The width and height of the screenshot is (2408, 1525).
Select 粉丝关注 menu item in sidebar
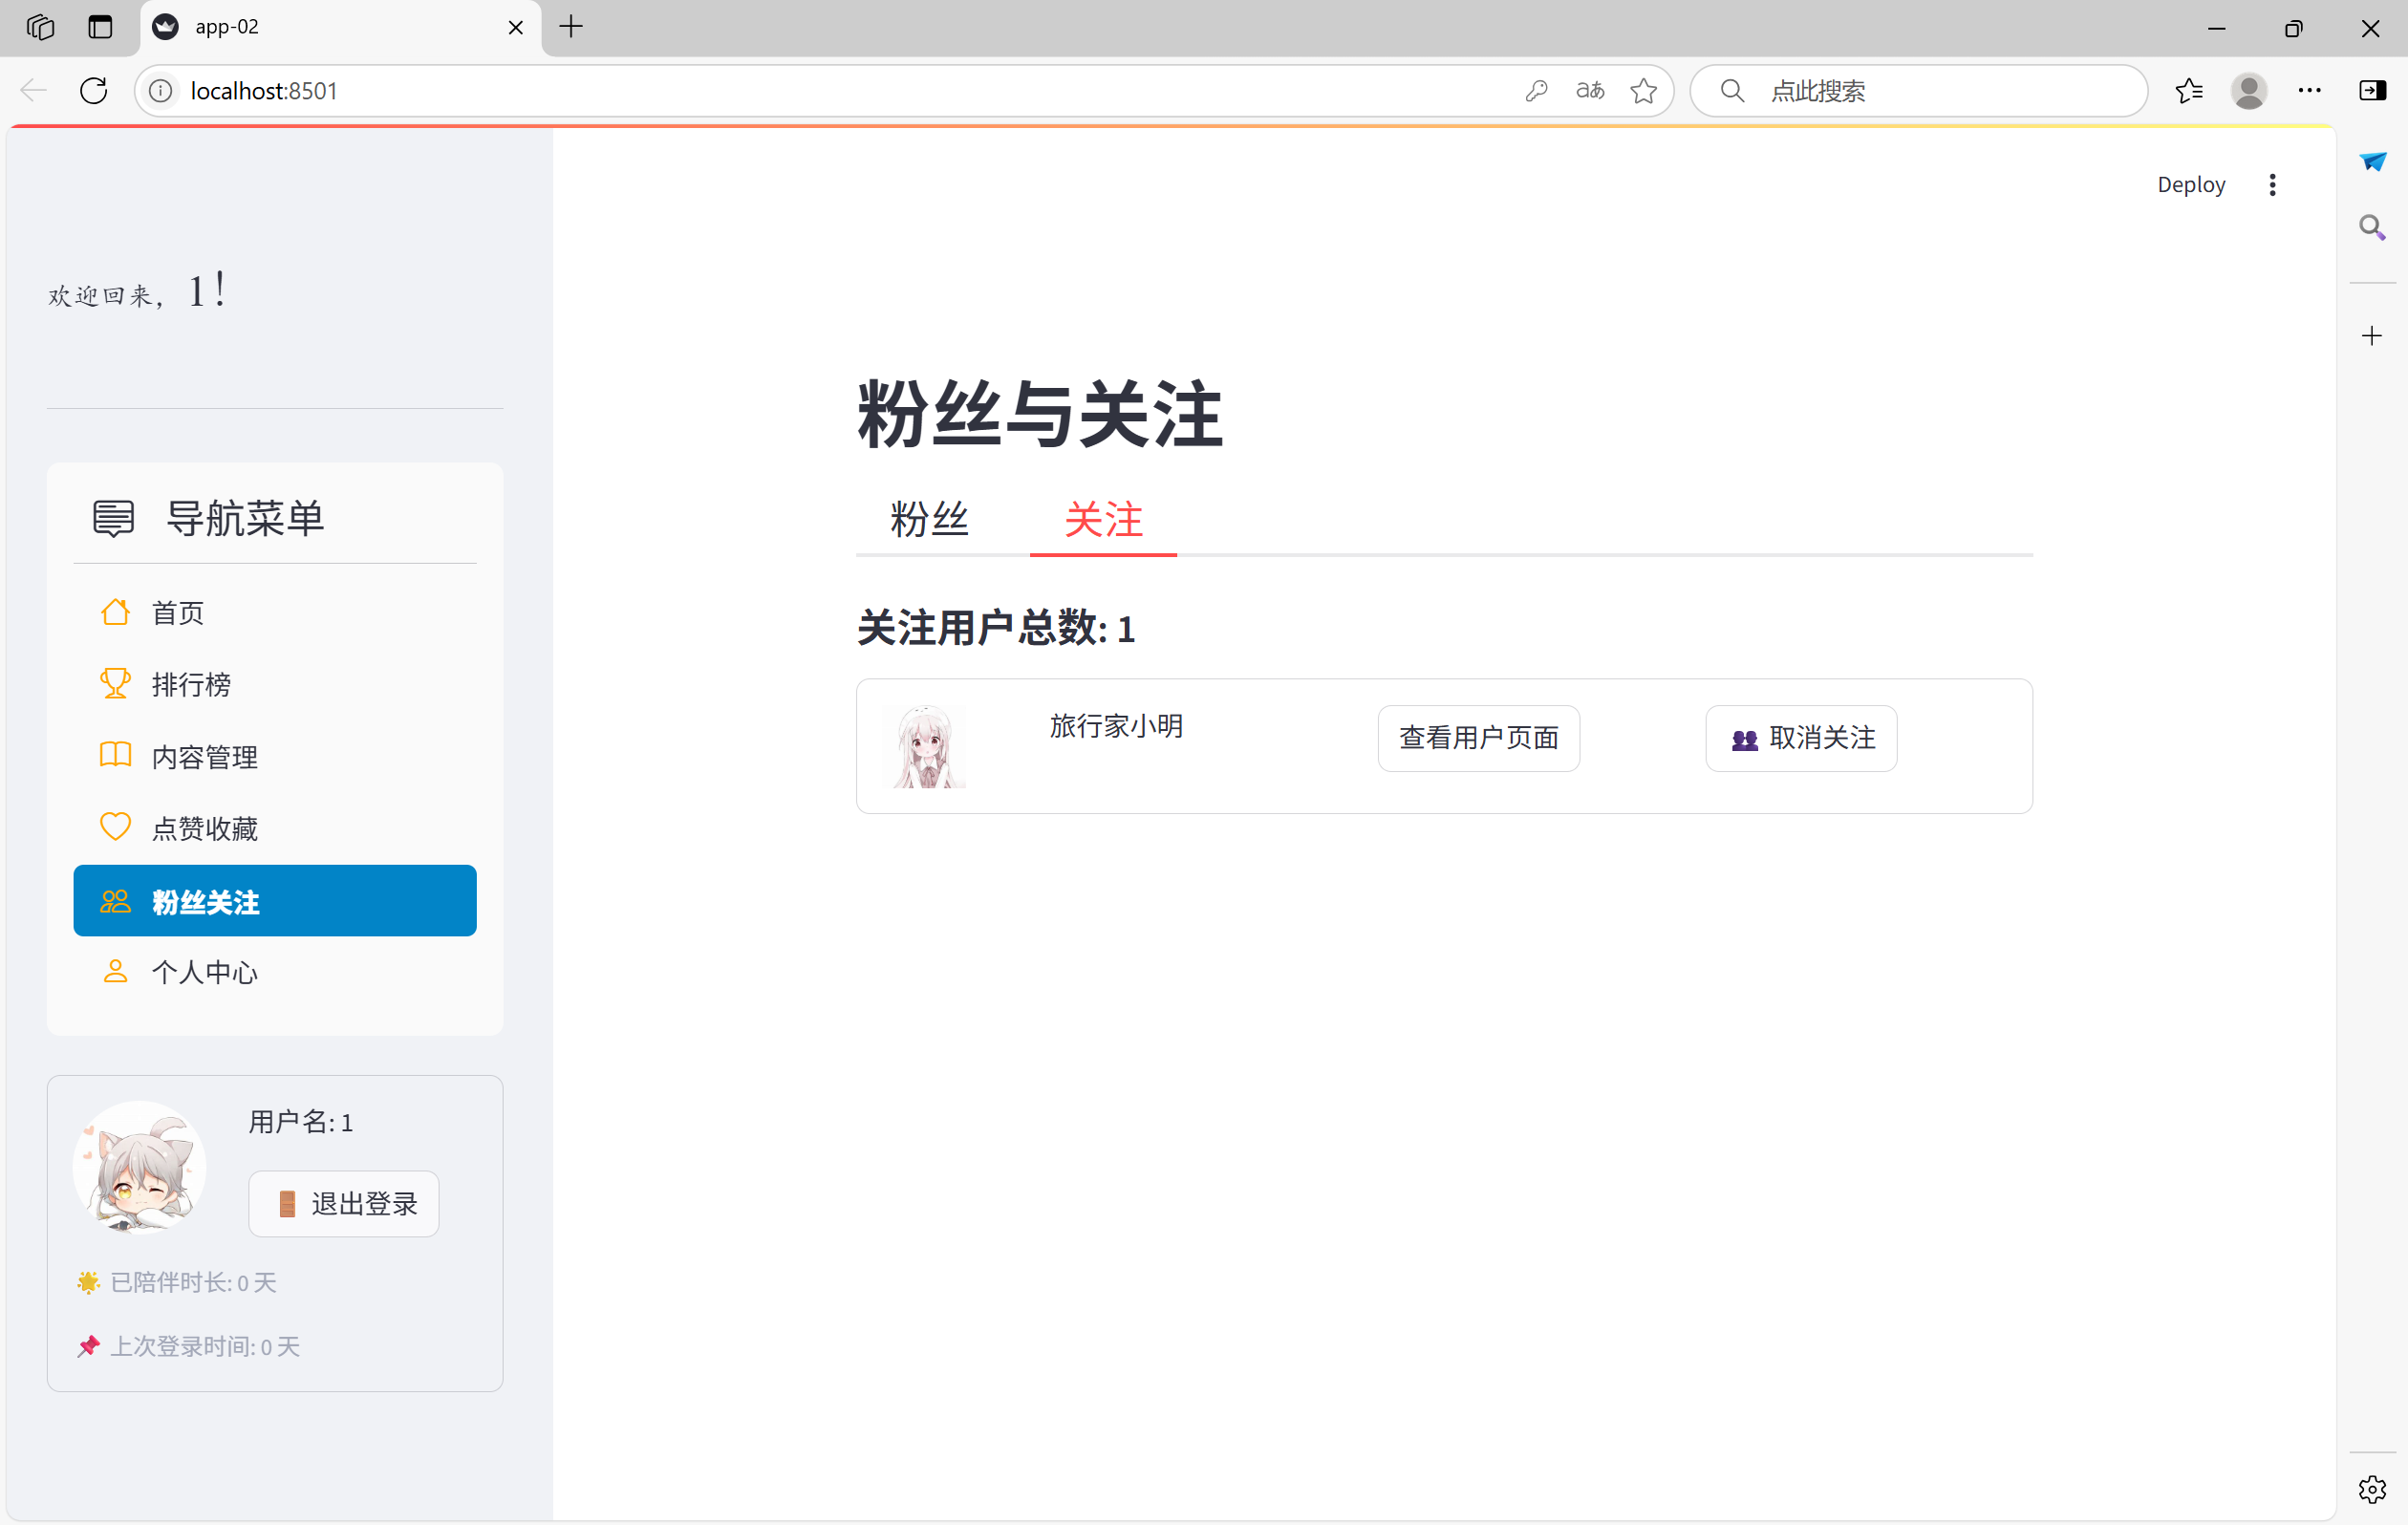pos(275,901)
